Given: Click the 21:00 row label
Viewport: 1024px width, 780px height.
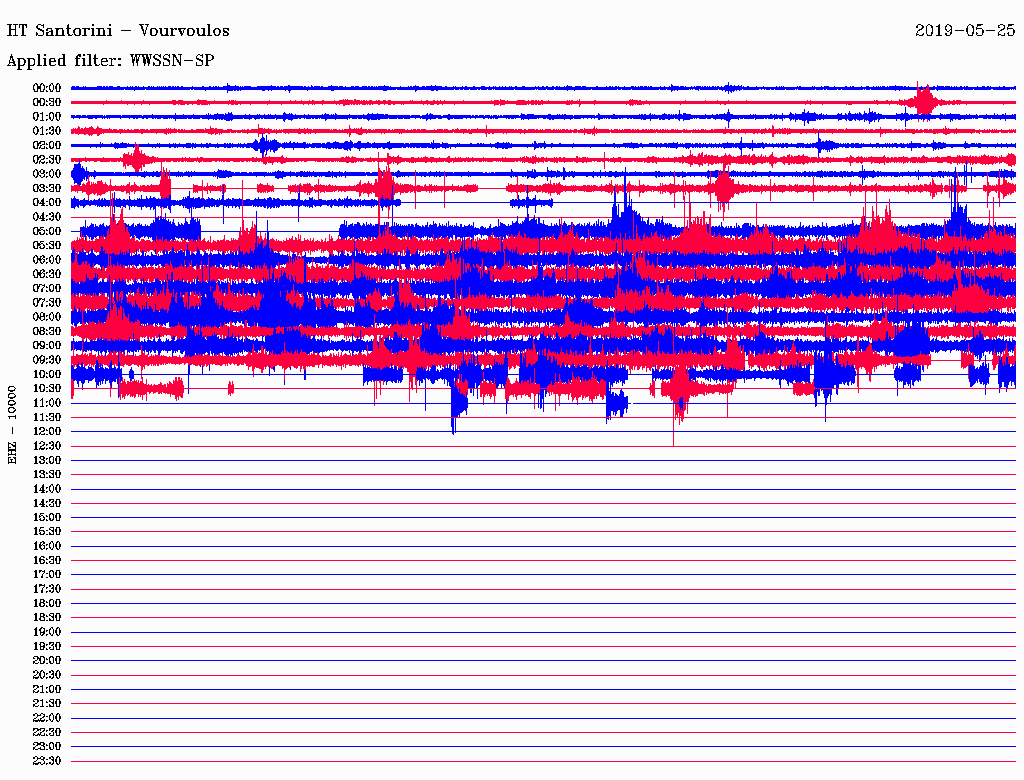Looking at the screenshot, I should tap(47, 689).
